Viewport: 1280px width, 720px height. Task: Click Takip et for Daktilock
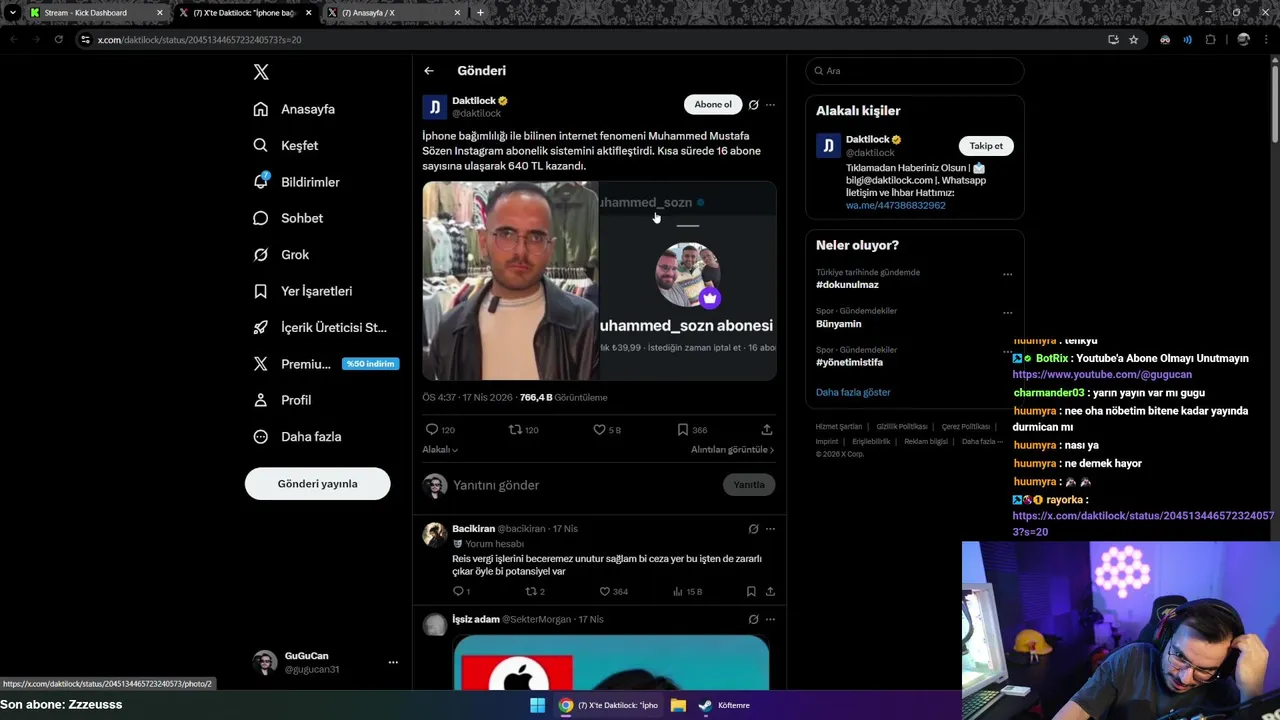point(986,146)
